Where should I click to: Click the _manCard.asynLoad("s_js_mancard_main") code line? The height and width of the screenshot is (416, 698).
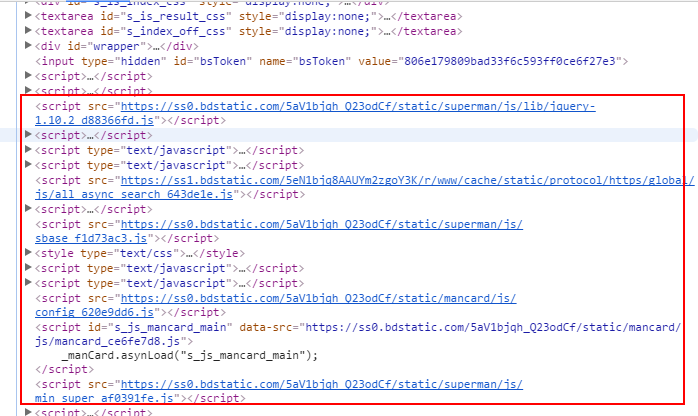[x=190, y=355]
